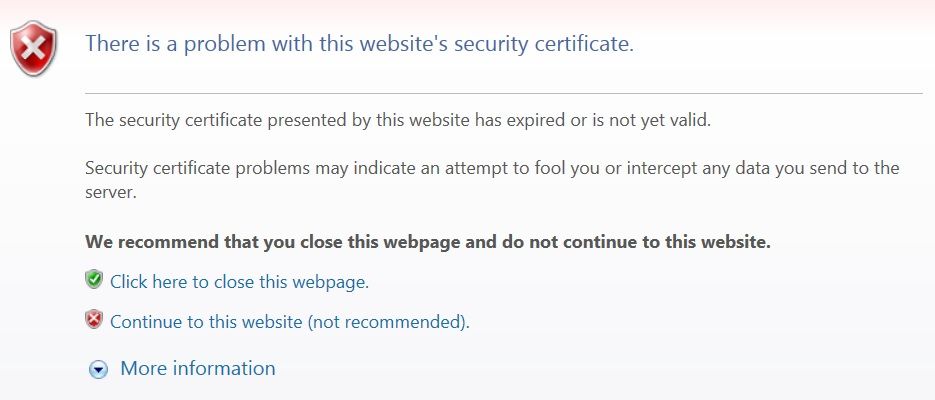Continue to this website (not recommended)
The image size is (935, 400).
coord(290,322)
